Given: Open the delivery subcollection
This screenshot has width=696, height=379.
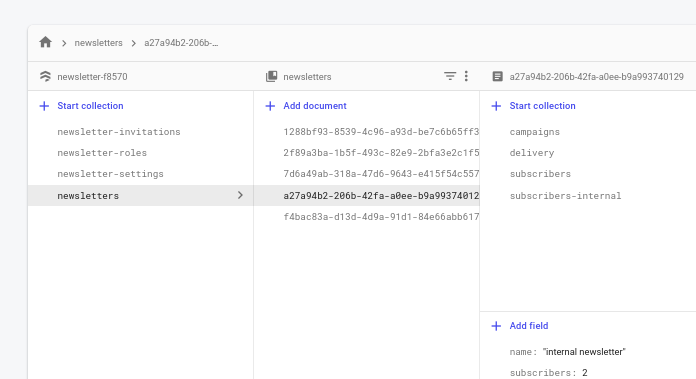Looking at the screenshot, I should point(532,153).
